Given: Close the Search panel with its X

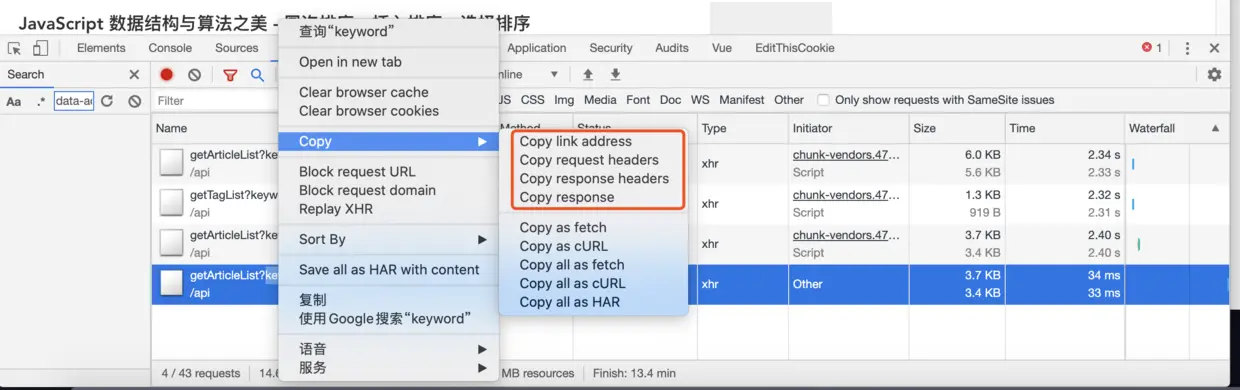Looking at the screenshot, I should (134, 74).
